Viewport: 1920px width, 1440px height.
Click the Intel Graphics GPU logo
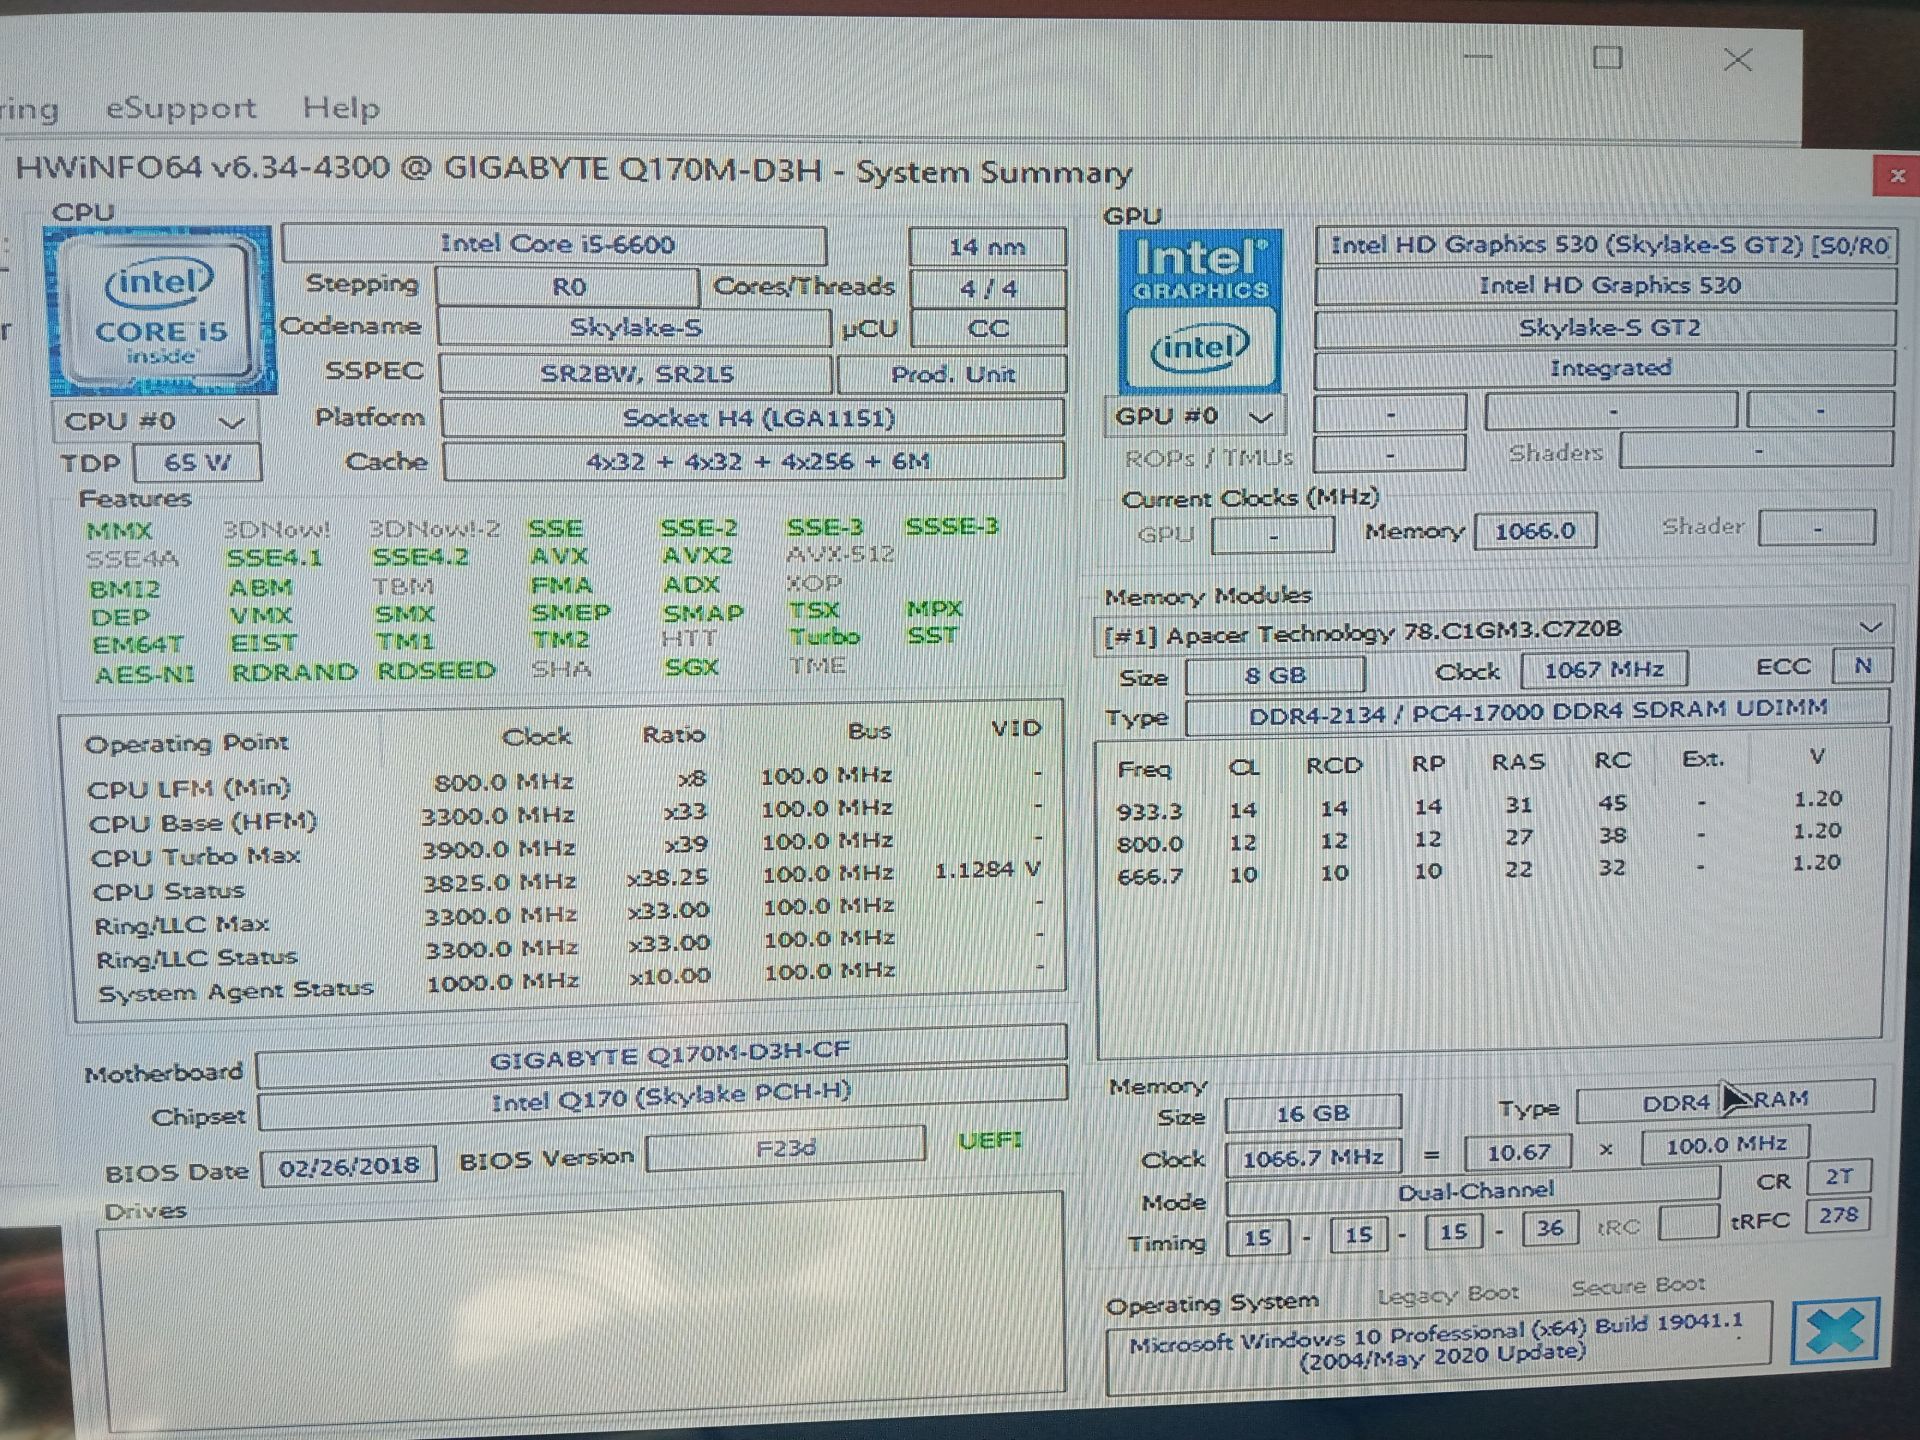click(1199, 312)
